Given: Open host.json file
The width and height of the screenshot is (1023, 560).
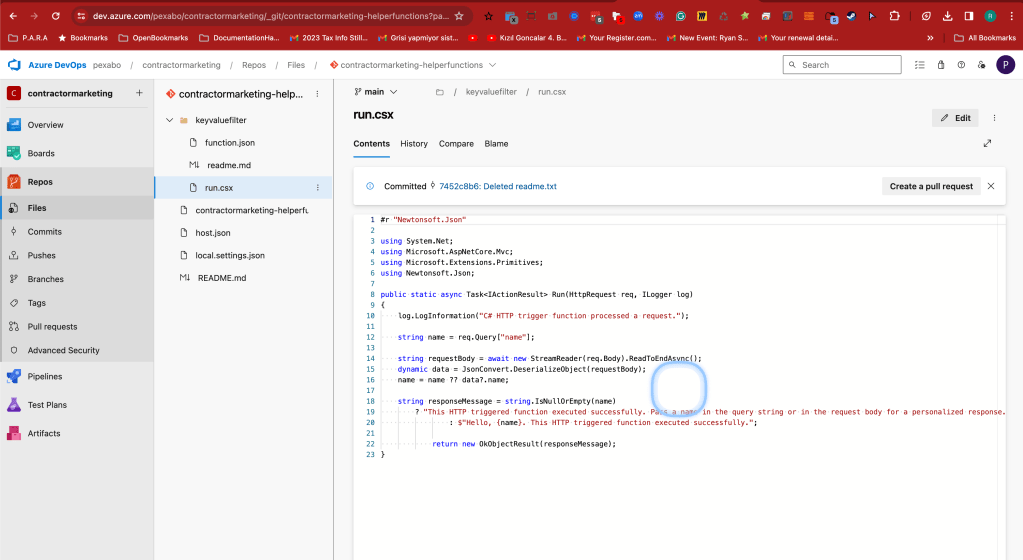Looking at the screenshot, I should pyautogui.click(x=213, y=233).
